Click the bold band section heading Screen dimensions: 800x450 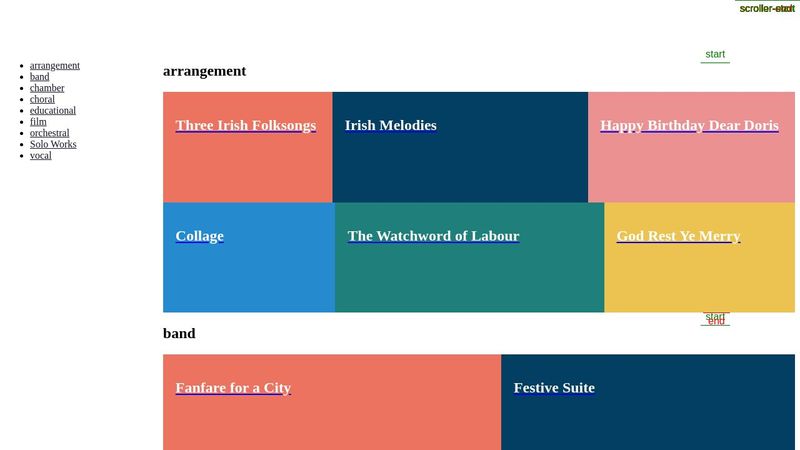coord(179,333)
